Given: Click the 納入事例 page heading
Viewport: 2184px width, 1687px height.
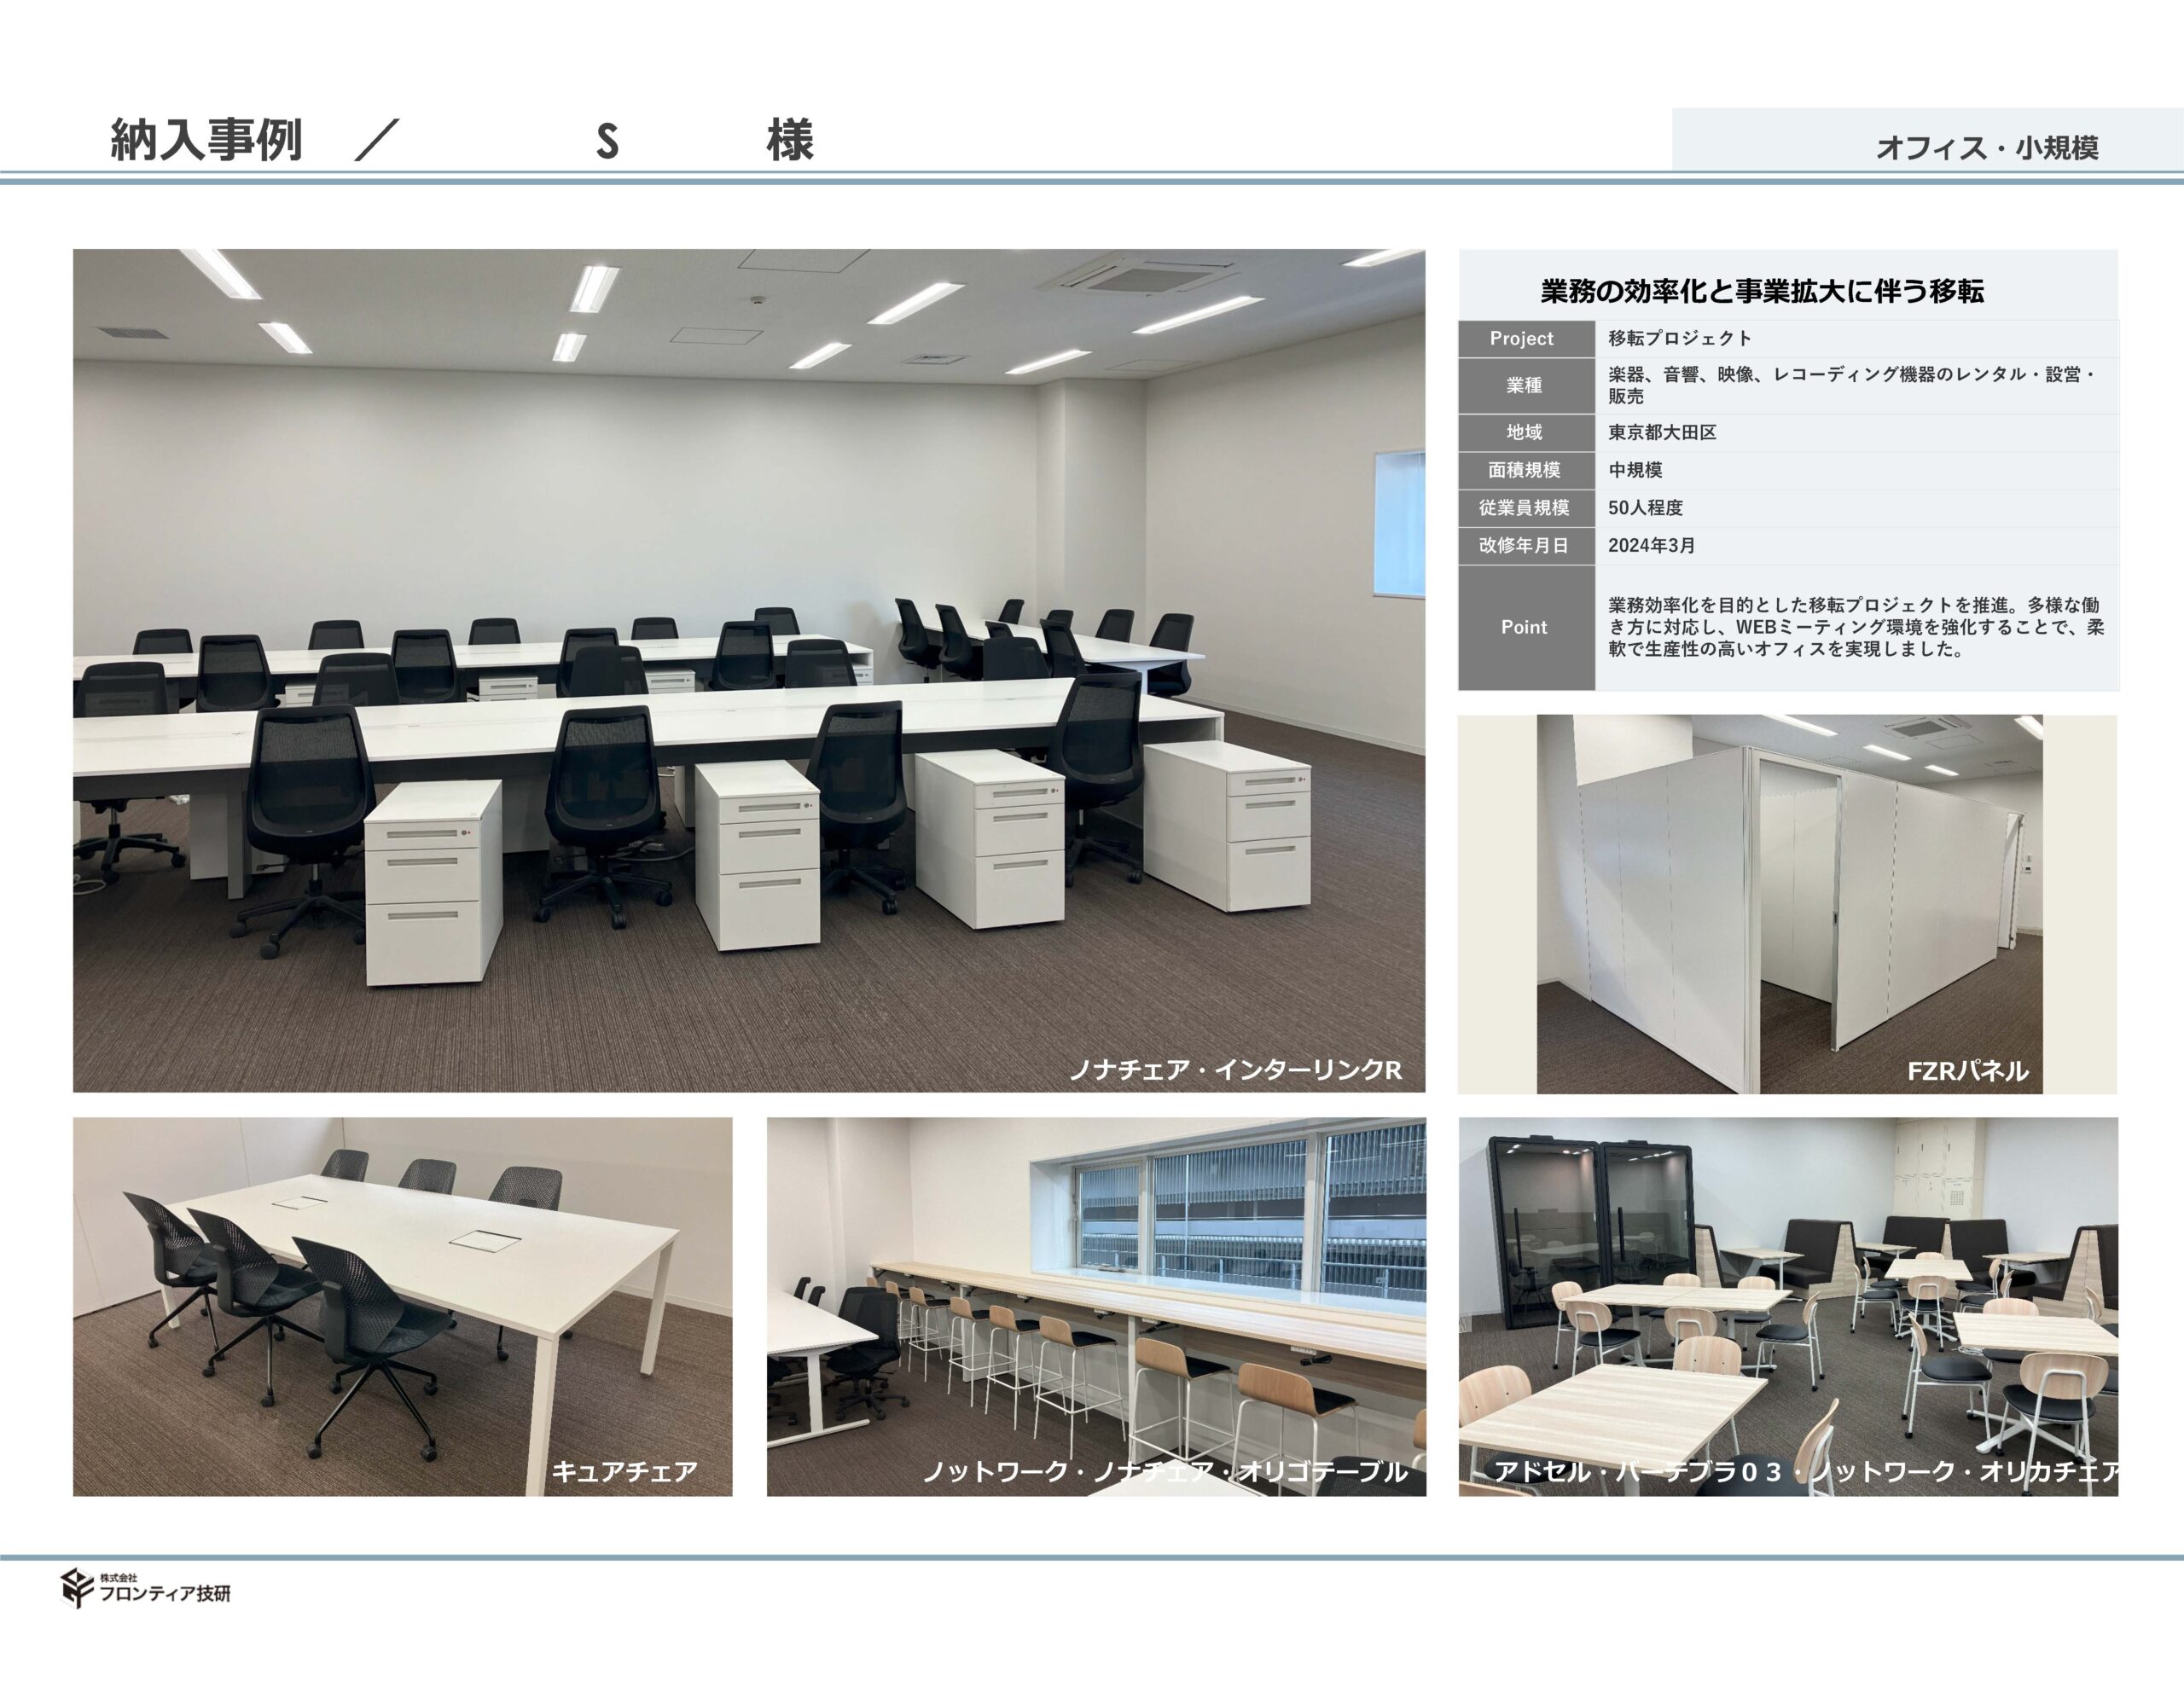Looking at the screenshot, I should coord(206,140).
